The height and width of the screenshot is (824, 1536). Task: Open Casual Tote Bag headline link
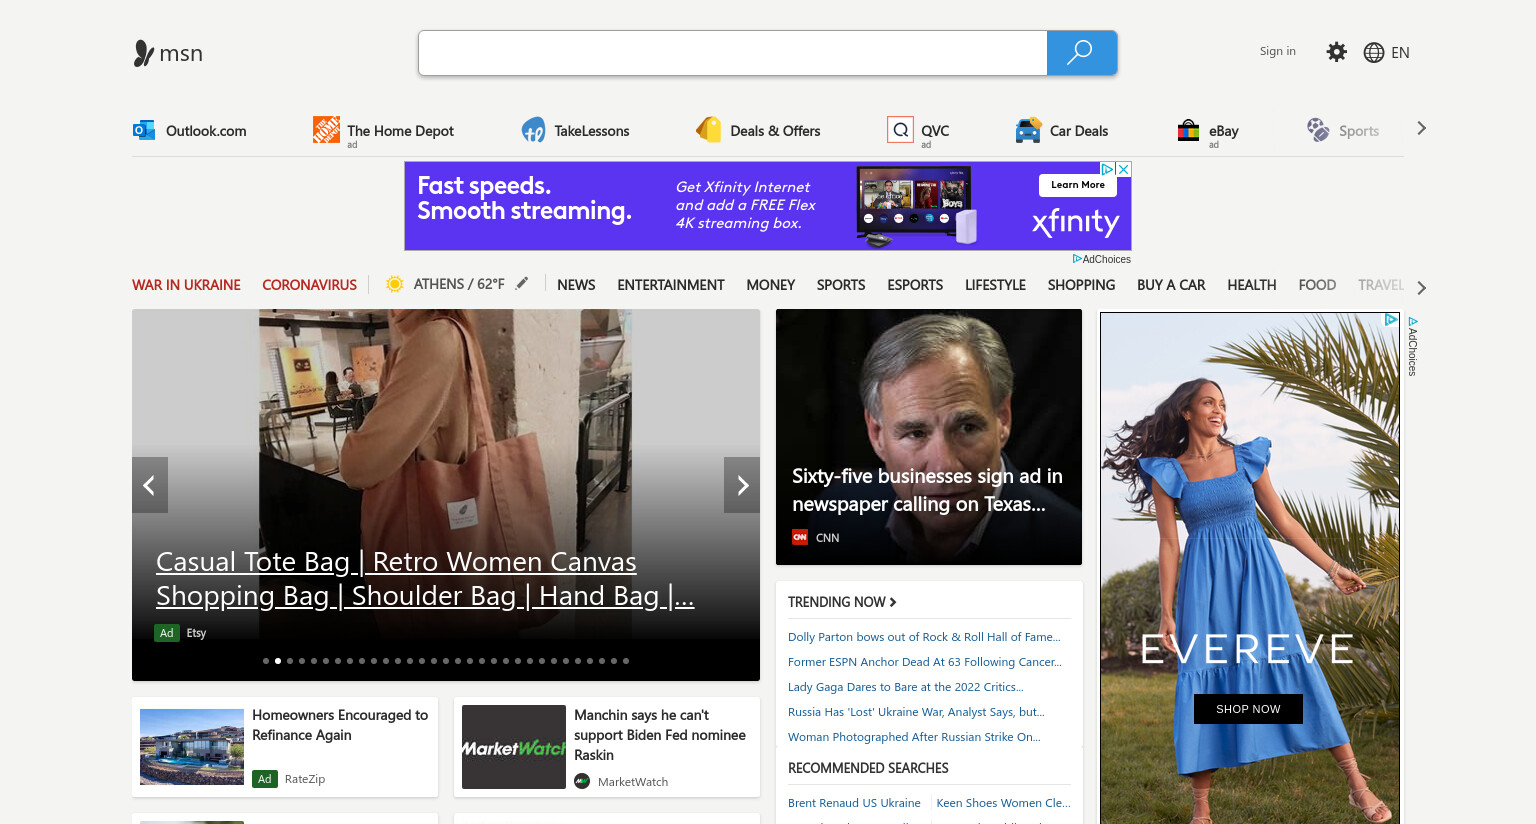pyautogui.click(x=425, y=579)
